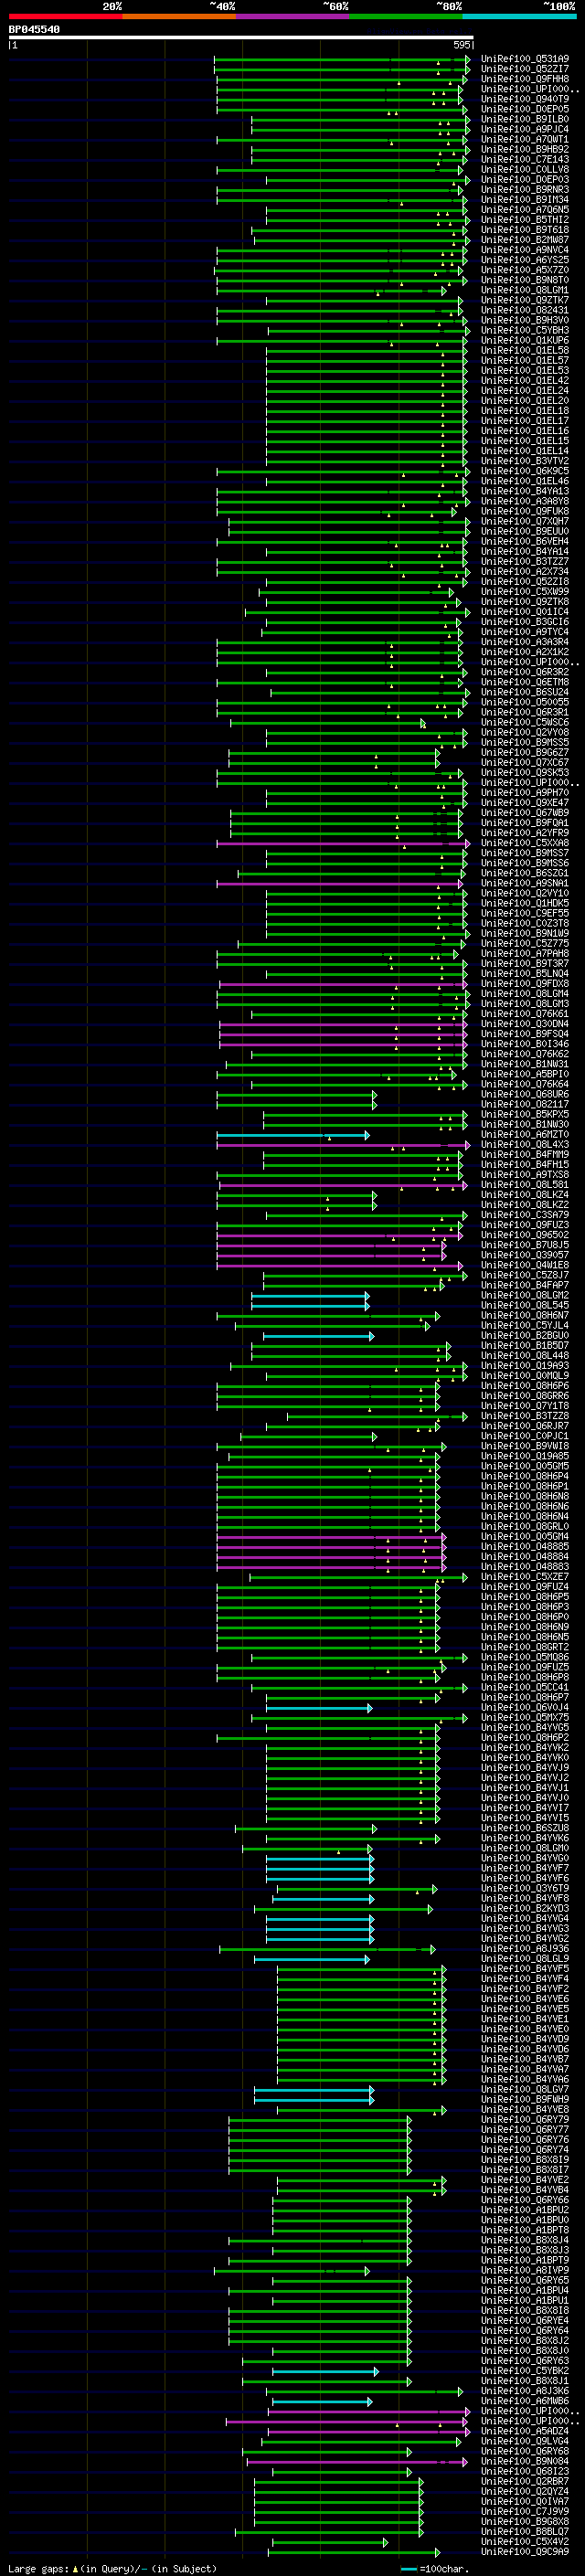Click on UniRef100_B9VWI8

coord(525,1446)
